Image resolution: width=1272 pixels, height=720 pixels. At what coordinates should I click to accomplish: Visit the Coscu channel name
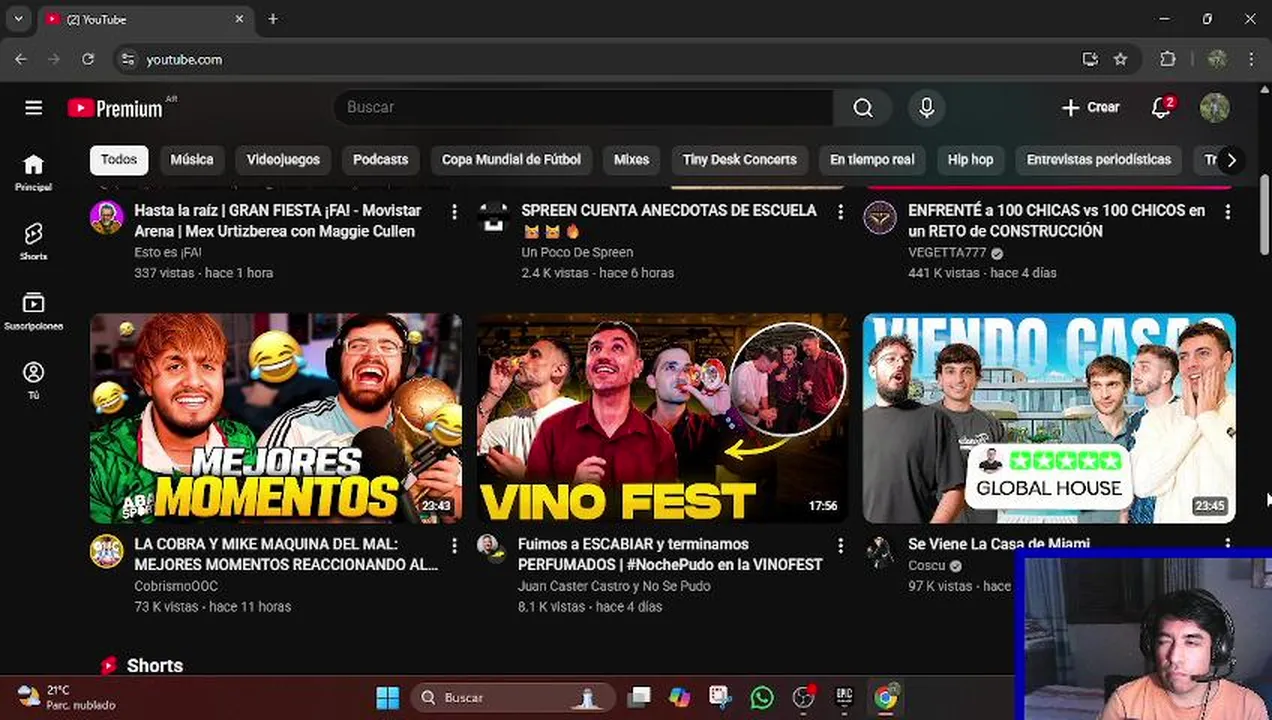click(x=926, y=565)
